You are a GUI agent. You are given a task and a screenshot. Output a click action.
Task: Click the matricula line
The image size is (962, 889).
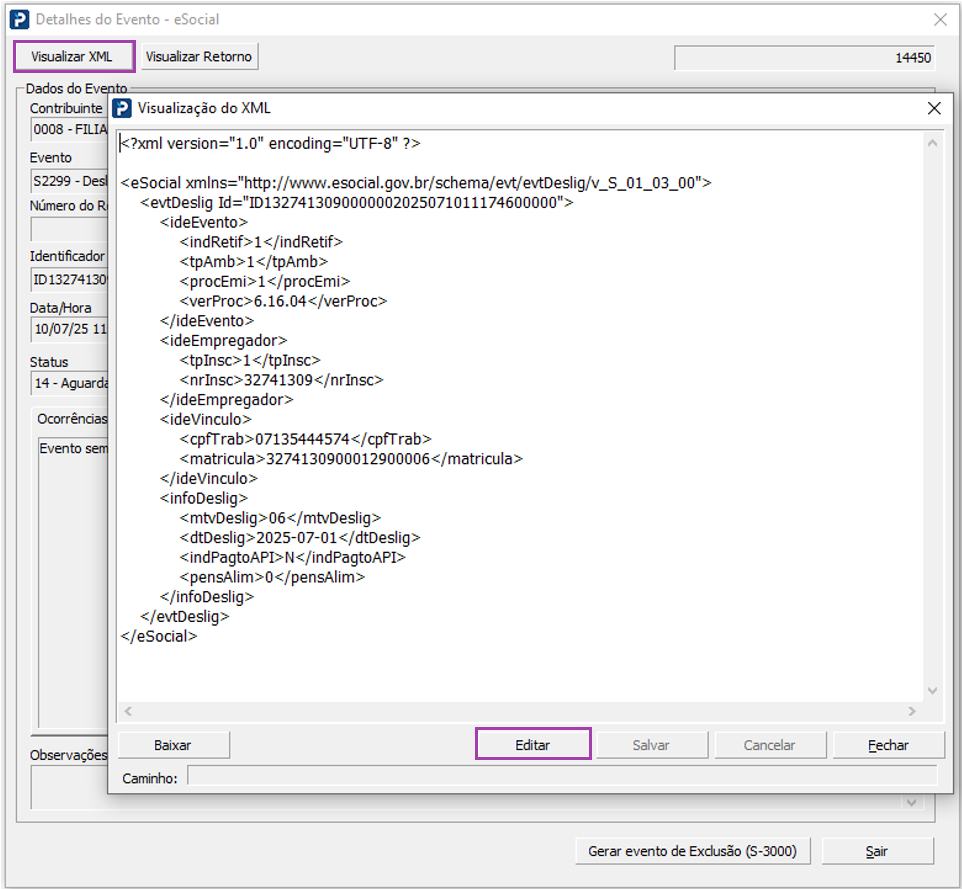351,459
